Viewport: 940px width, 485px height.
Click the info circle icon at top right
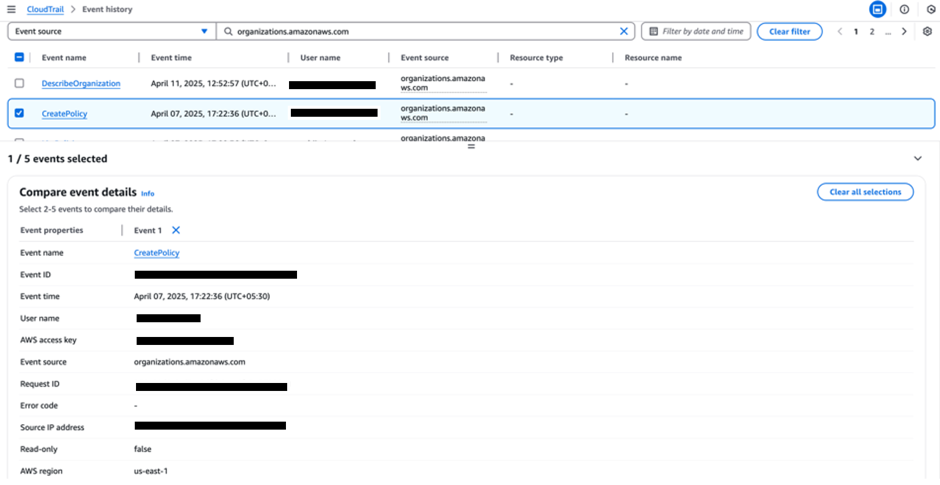[x=904, y=9]
